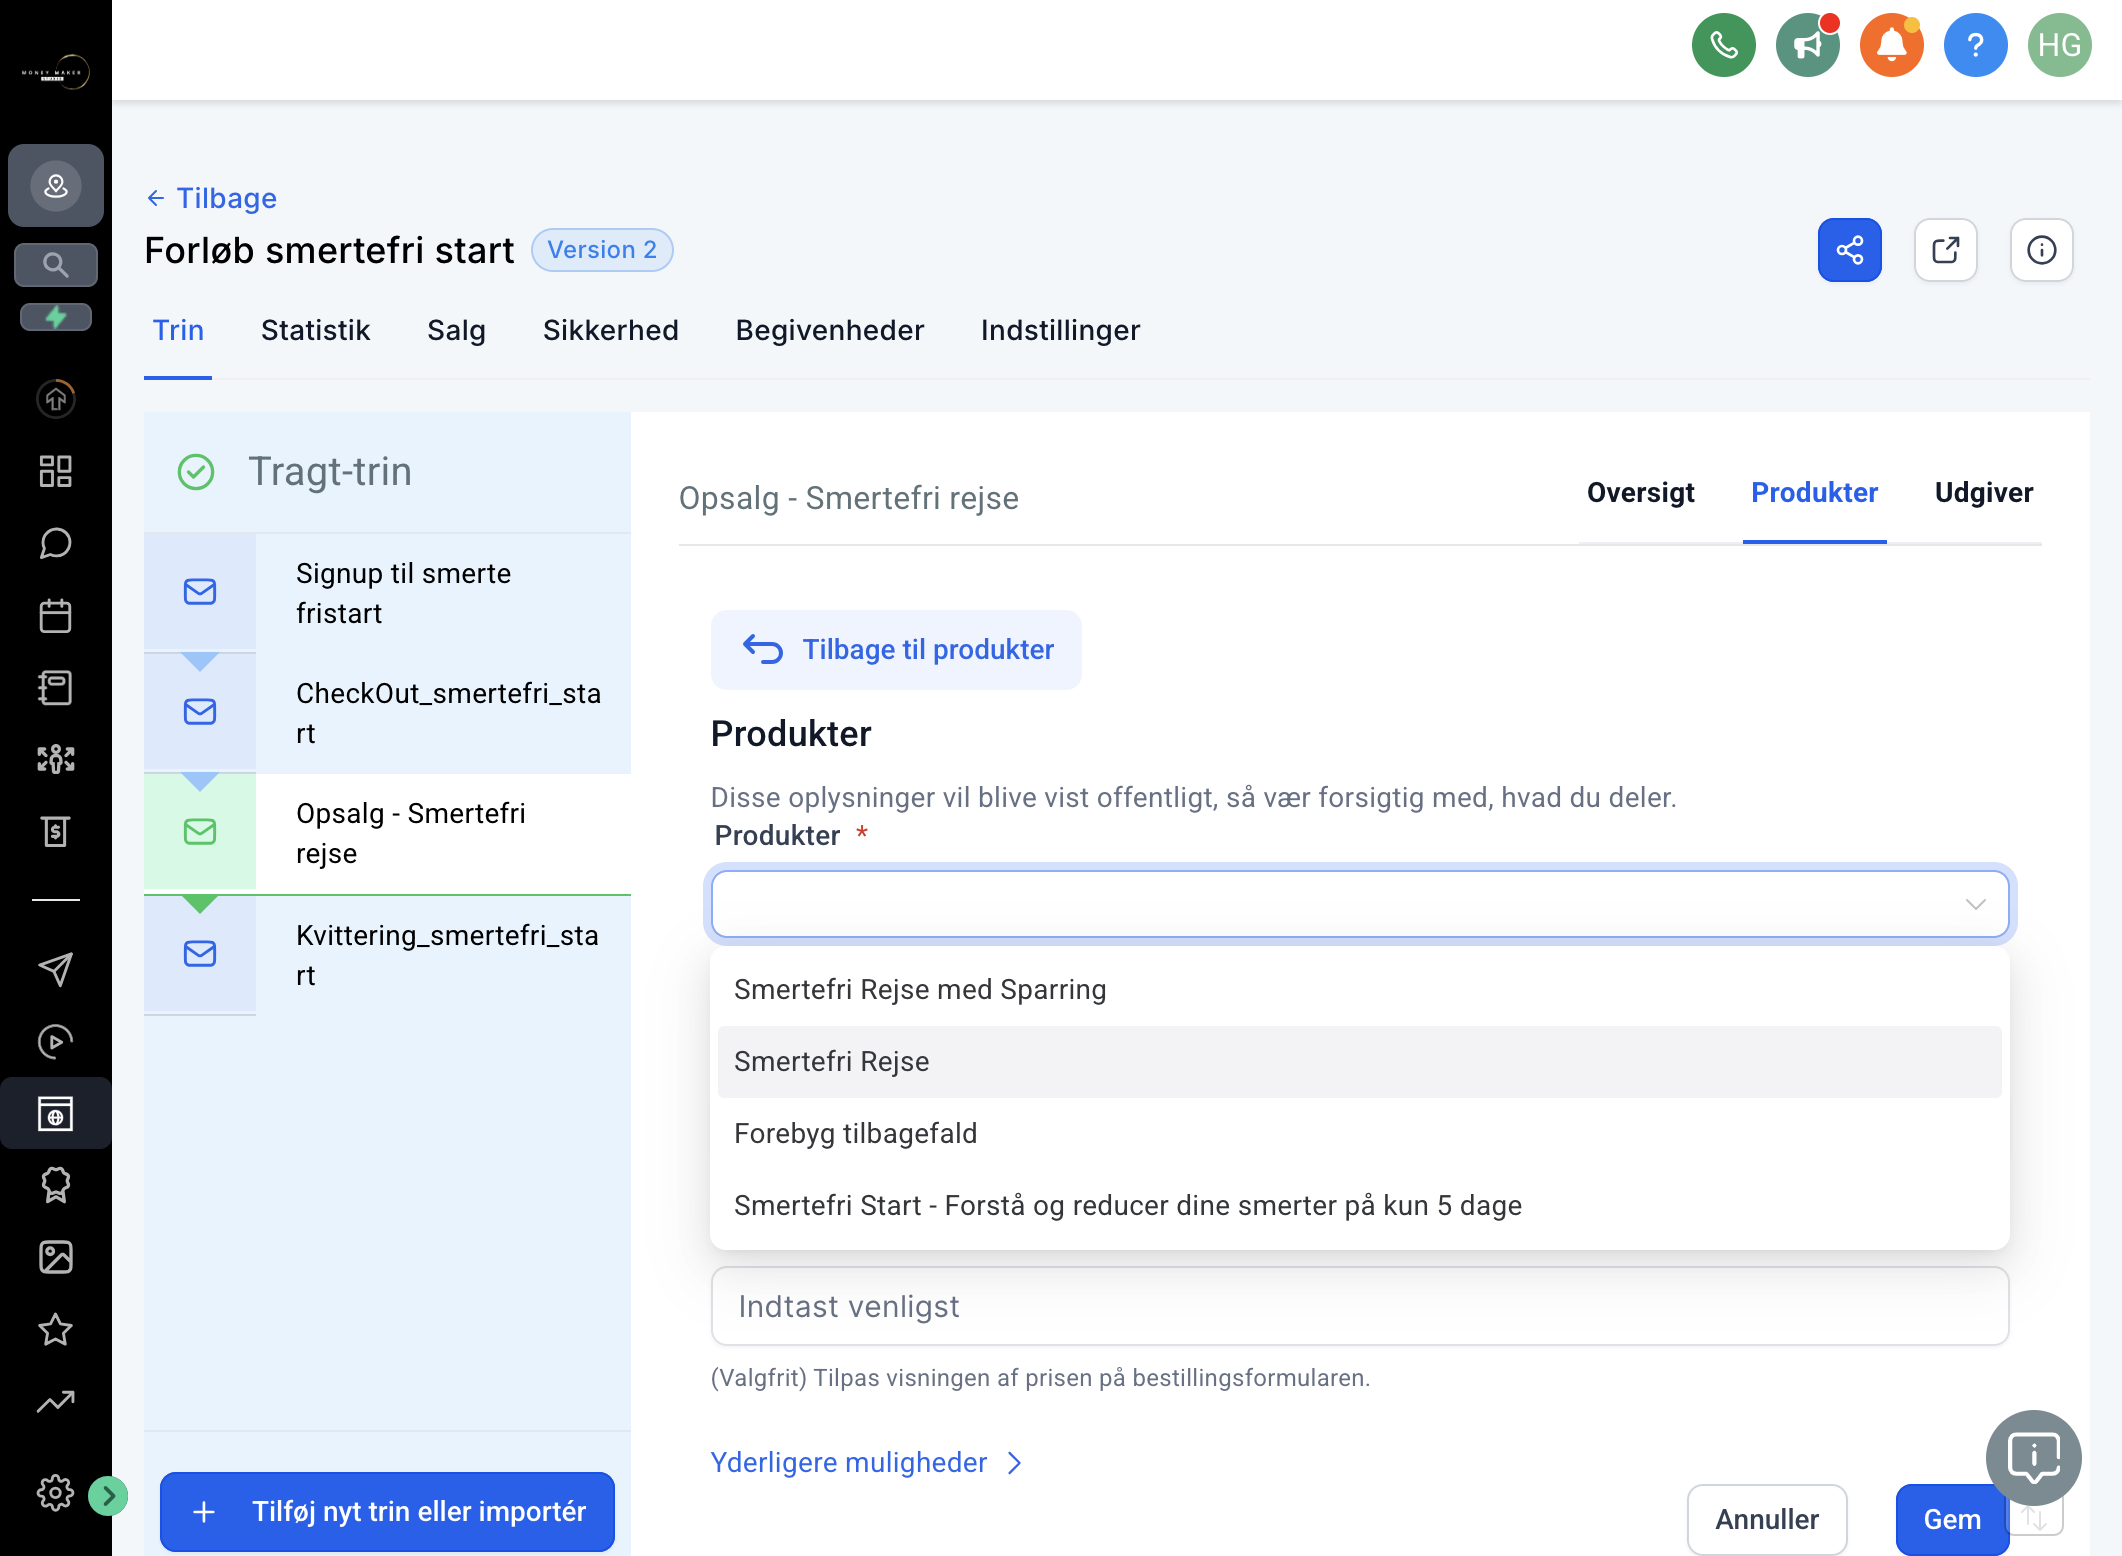Switch to the Statistik tab
The height and width of the screenshot is (1556, 2122).
(x=315, y=330)
